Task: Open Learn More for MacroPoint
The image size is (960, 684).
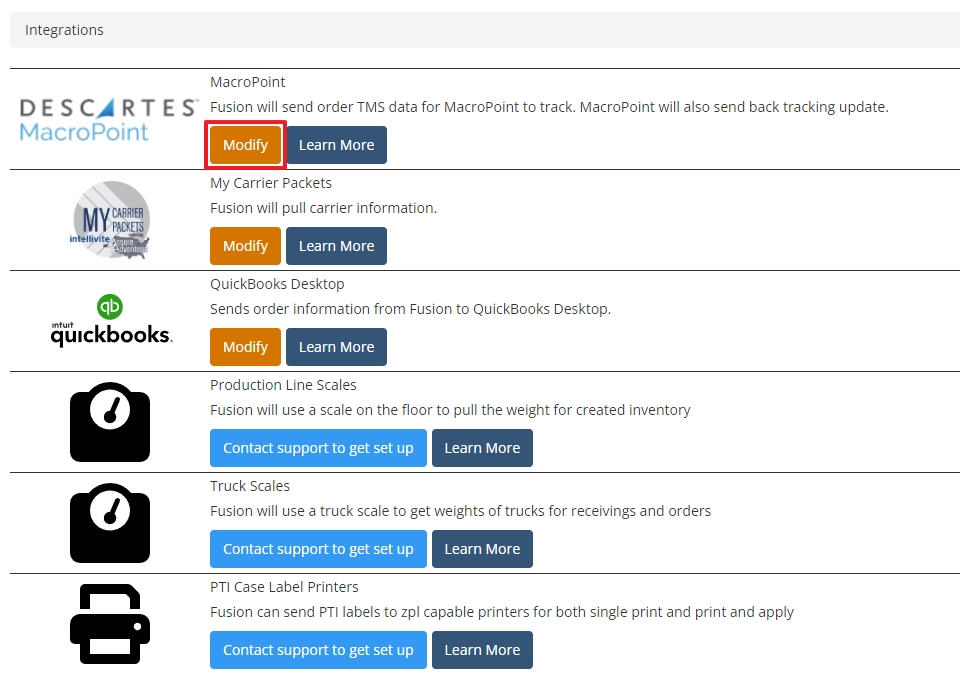Action: pyautogui.click(x=336, y=145)
